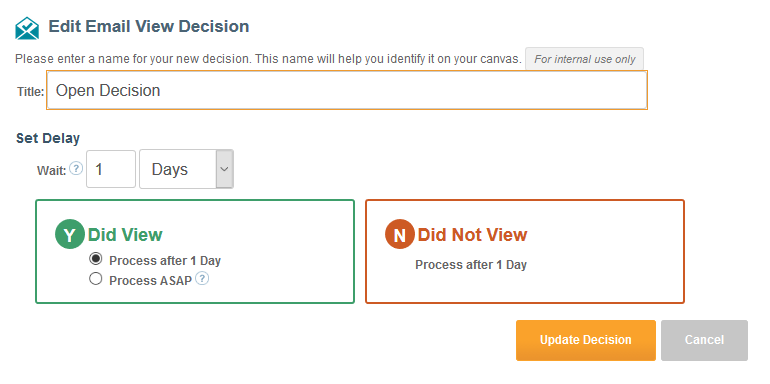
Task: Click into the Title field containing Open Decision
Action: (x=347, y=90)
